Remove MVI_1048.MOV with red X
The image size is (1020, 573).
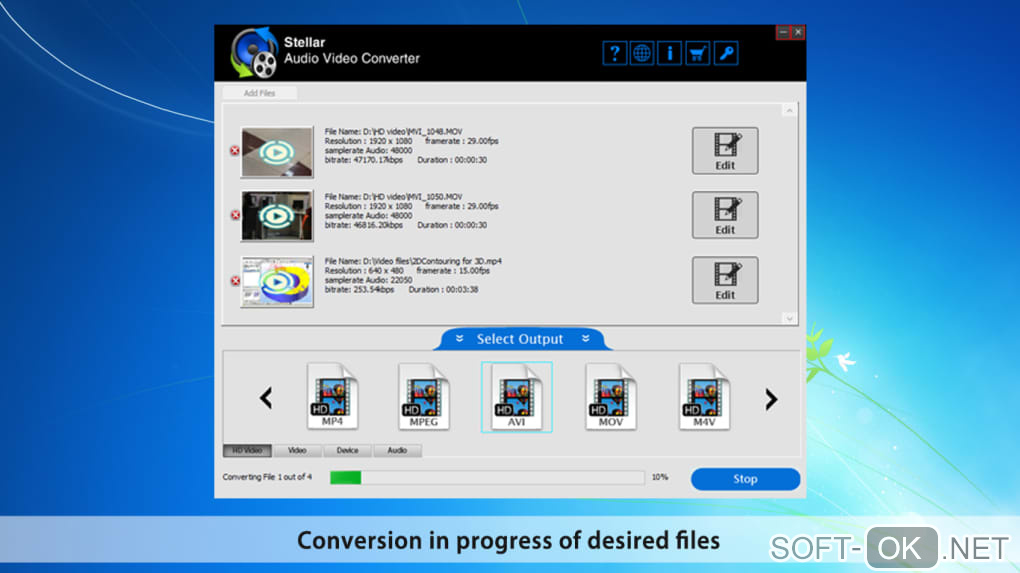click(235, 150)
